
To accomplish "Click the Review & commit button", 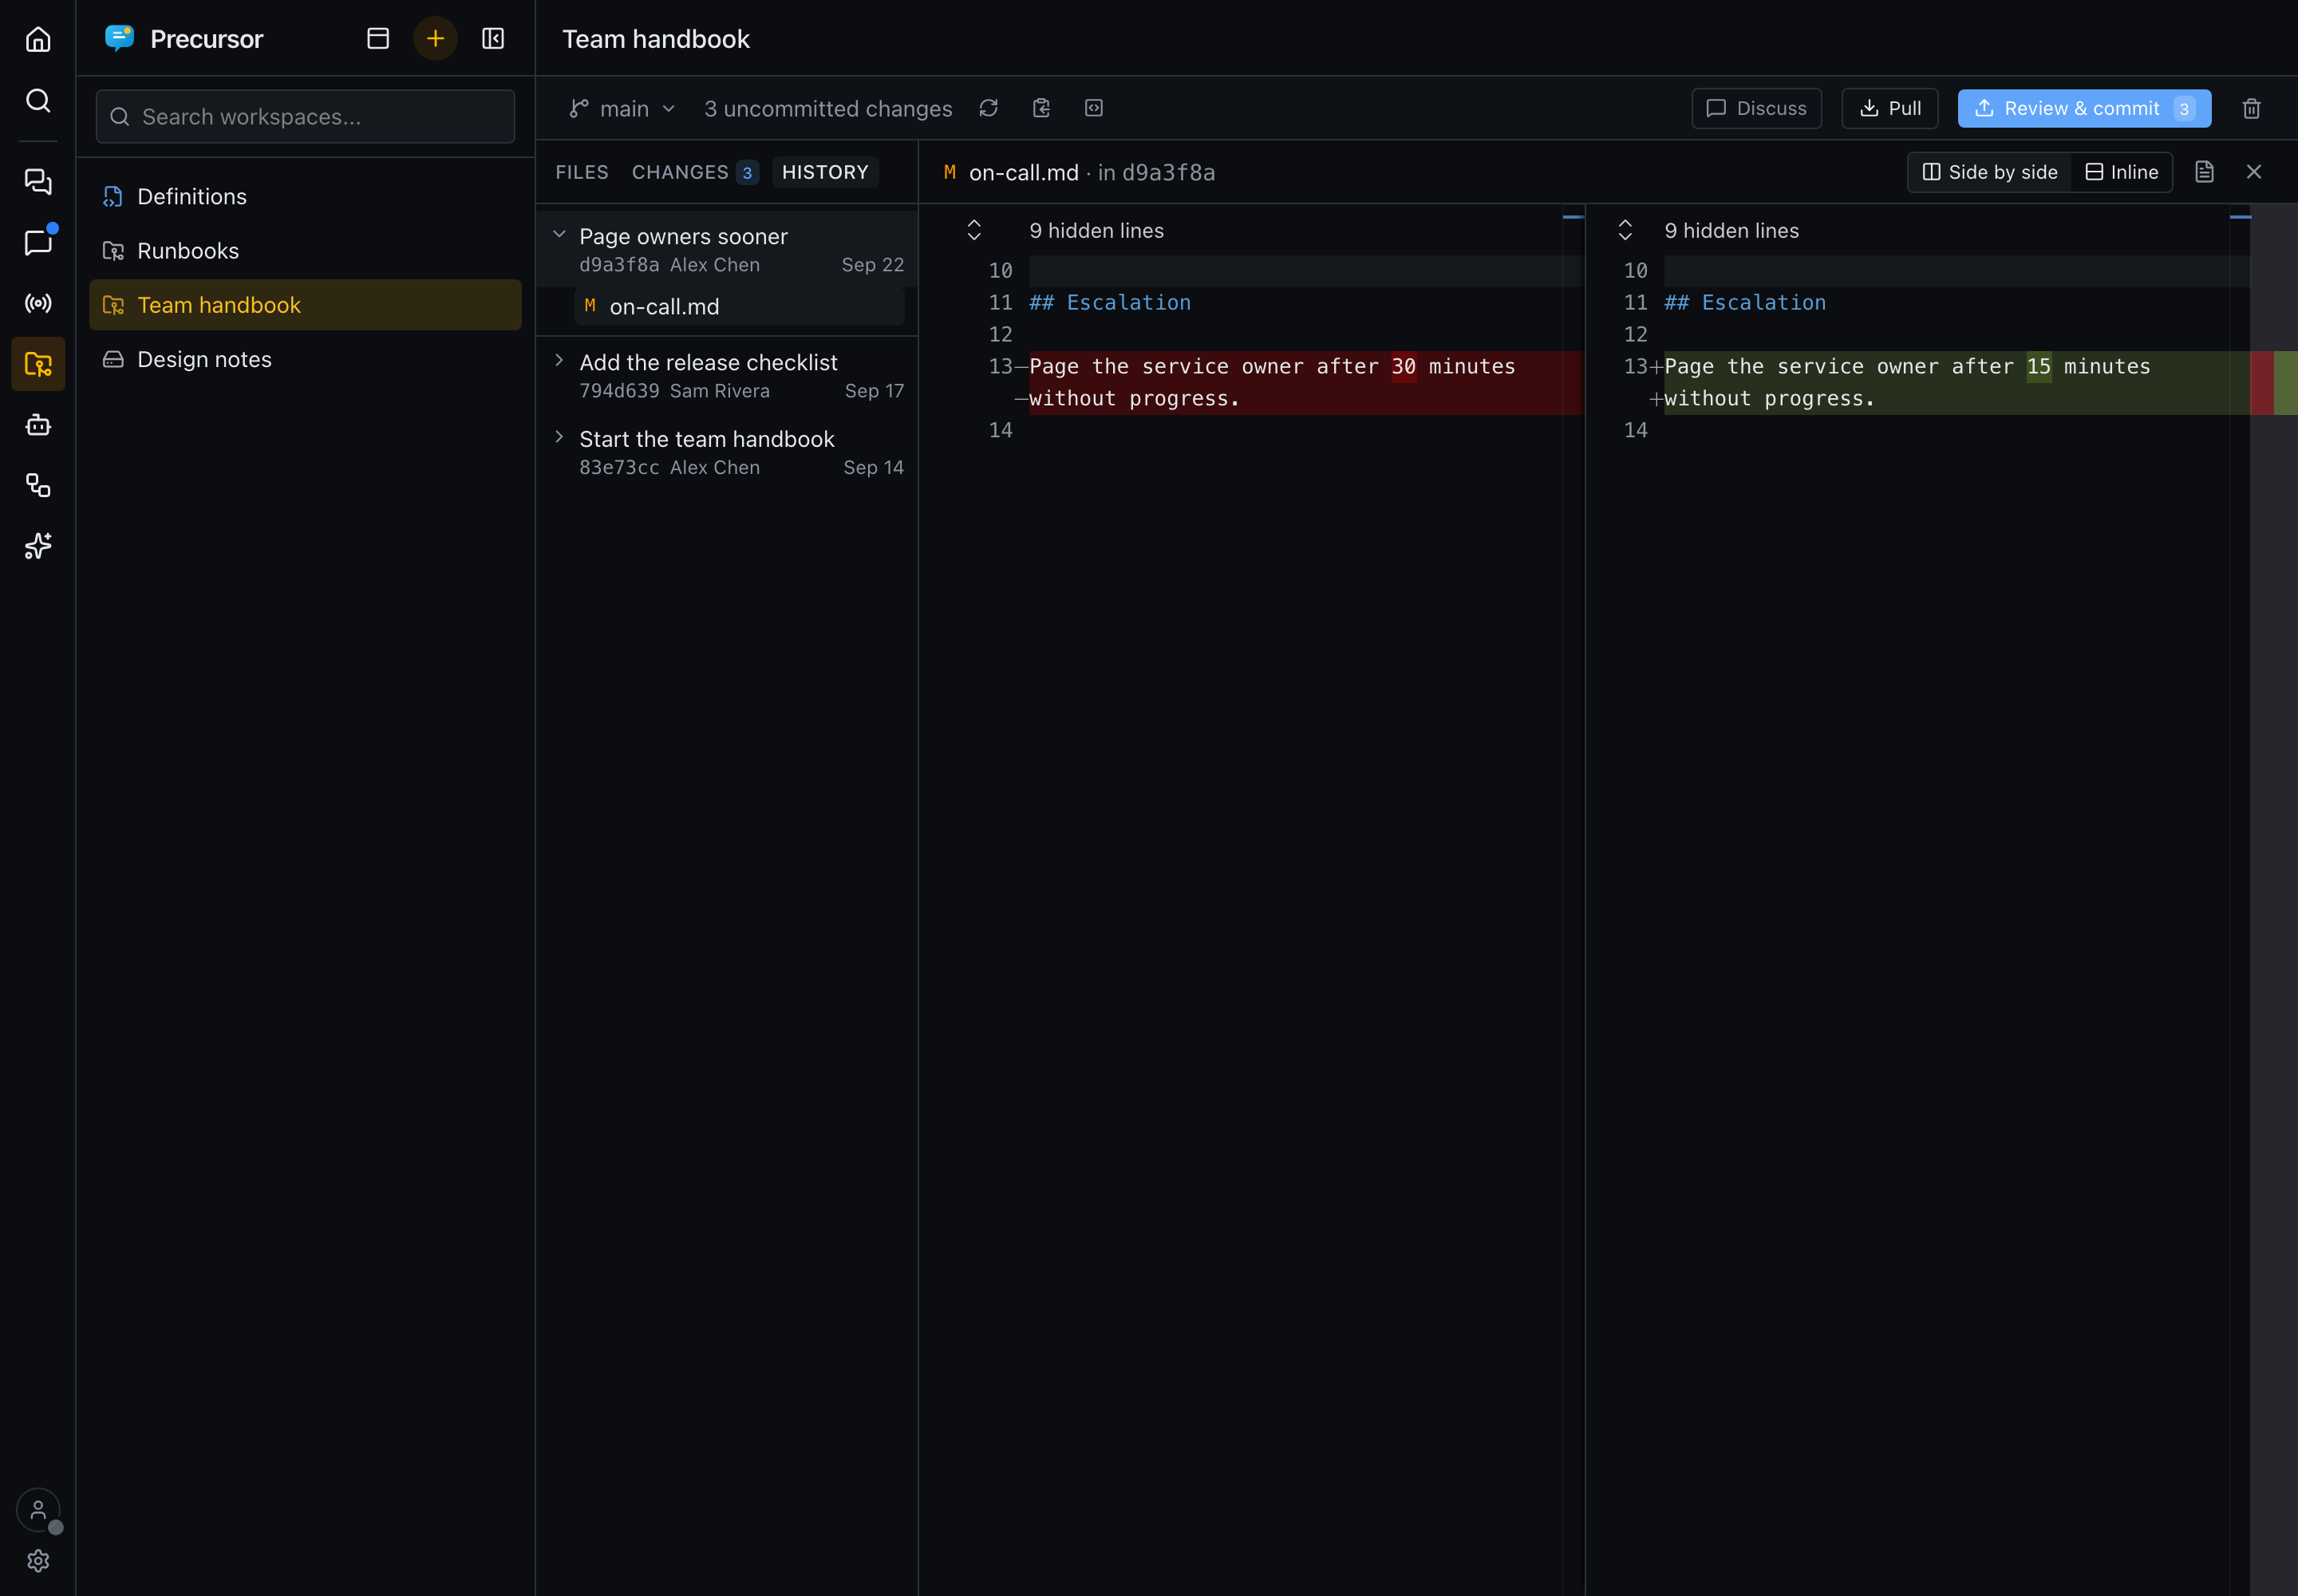I will point(2084,108).
